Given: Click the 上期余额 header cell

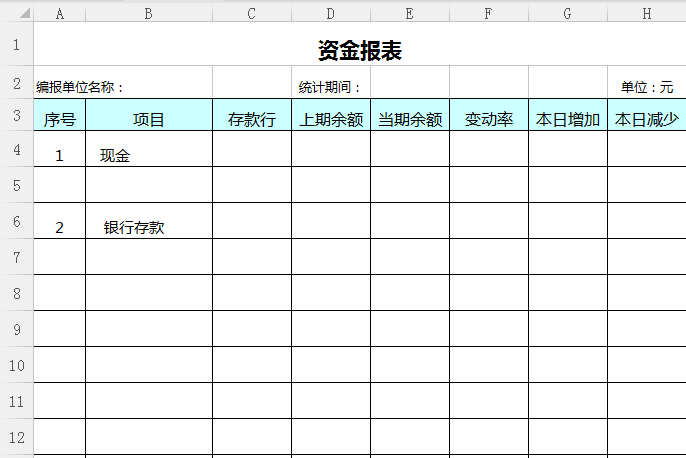Looking at the screenshot, I should 331,120.
